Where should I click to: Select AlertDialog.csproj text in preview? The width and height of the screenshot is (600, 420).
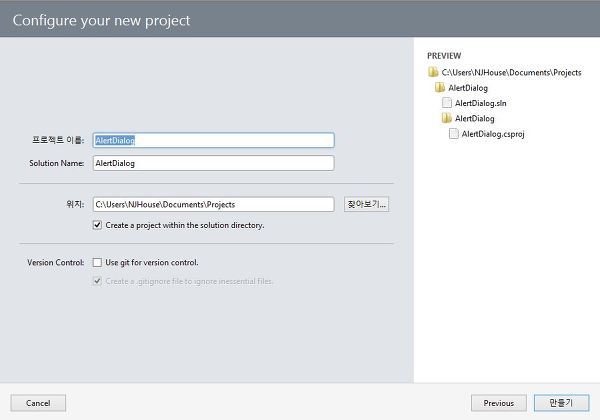click(493, 134)
